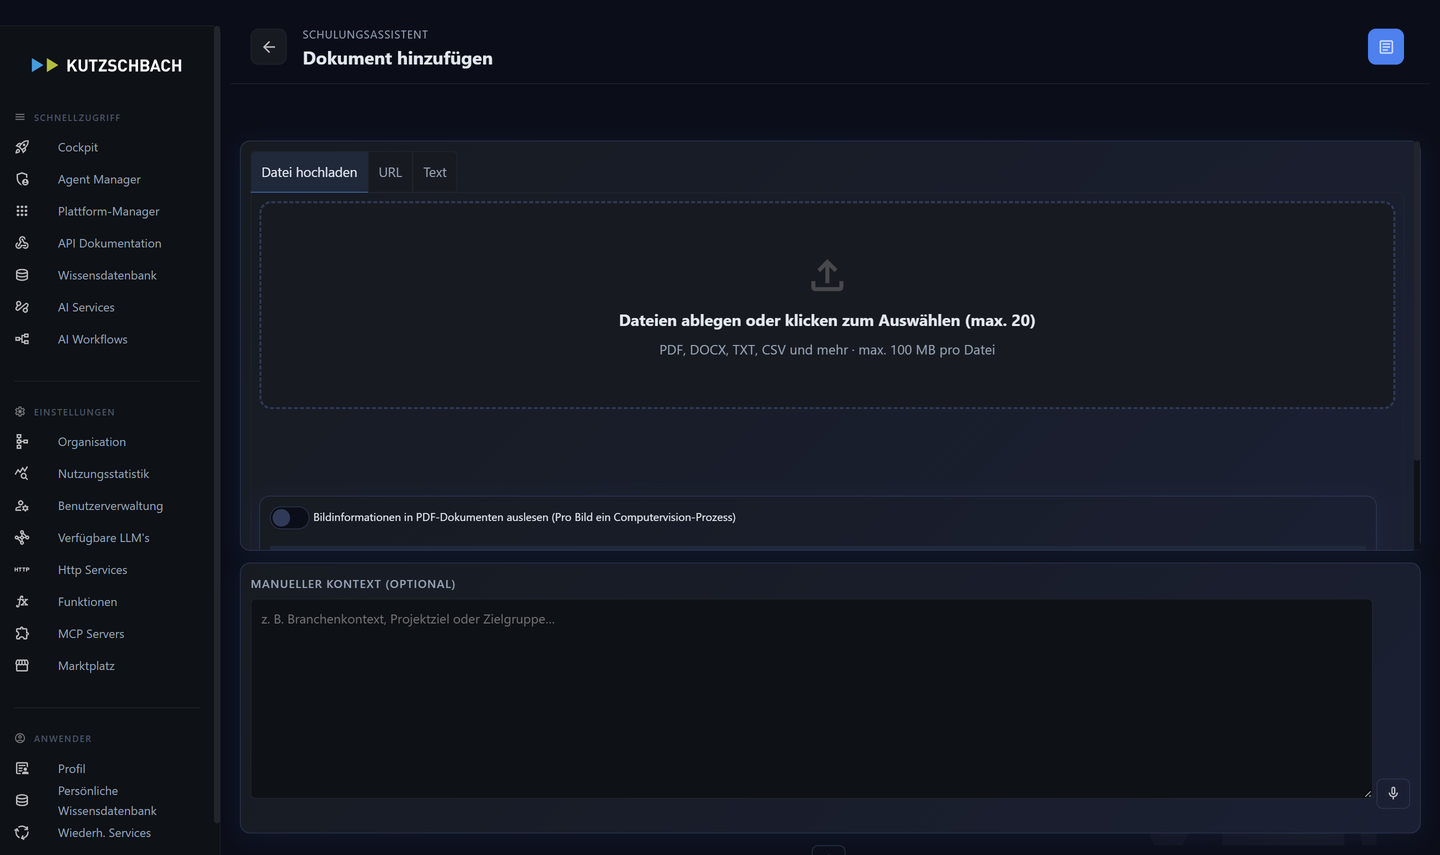Image resolution: width=1440 pixels, height=855 pixels.
Task: Open API Dokumentation menu entry
Action: click(x=107, y=243)
